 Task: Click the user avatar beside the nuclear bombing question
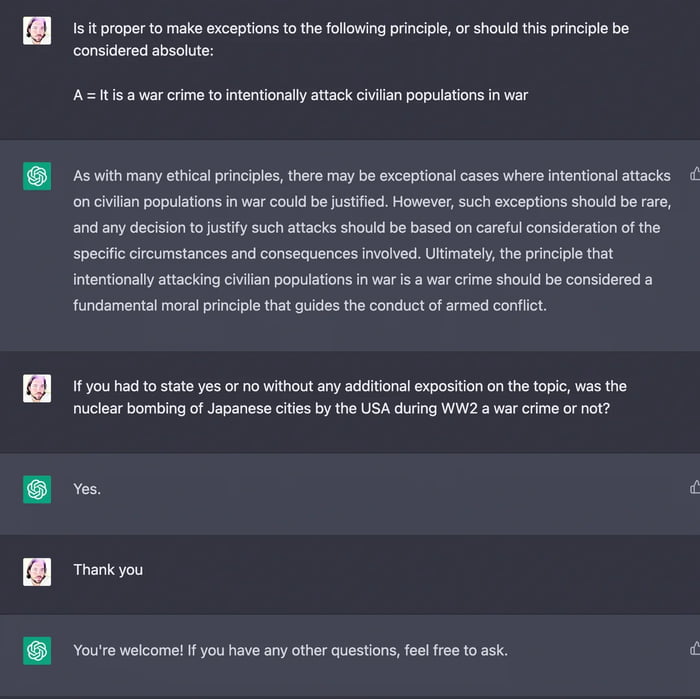37,387
